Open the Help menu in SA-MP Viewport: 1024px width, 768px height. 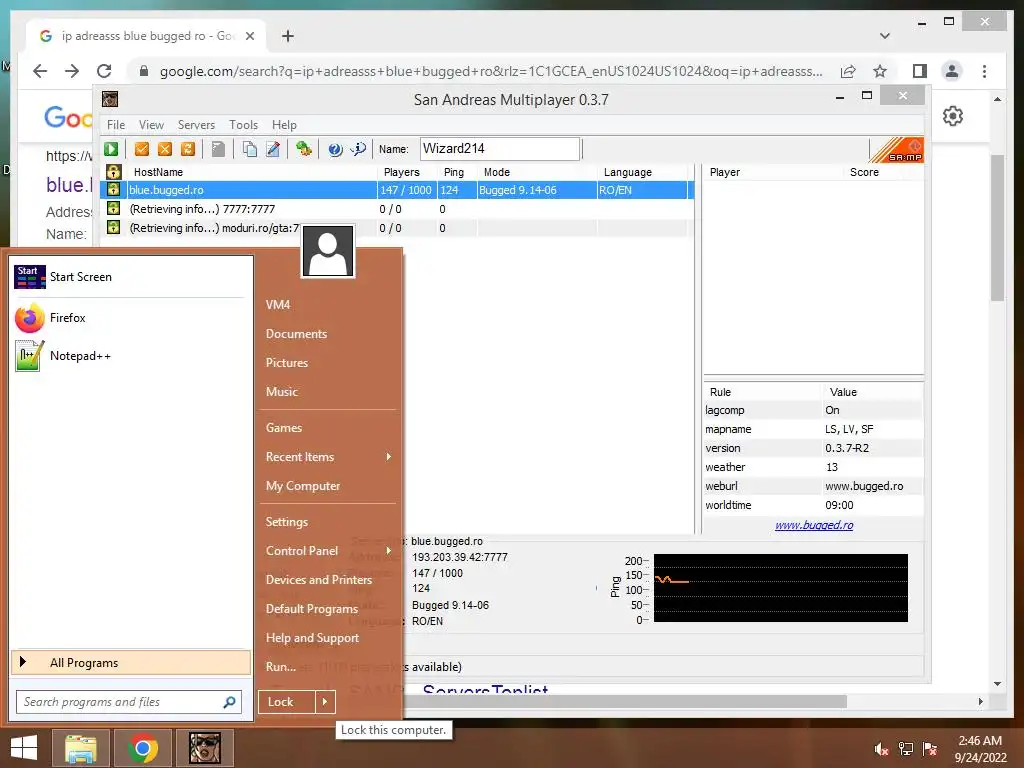click(x=283, y=124)
